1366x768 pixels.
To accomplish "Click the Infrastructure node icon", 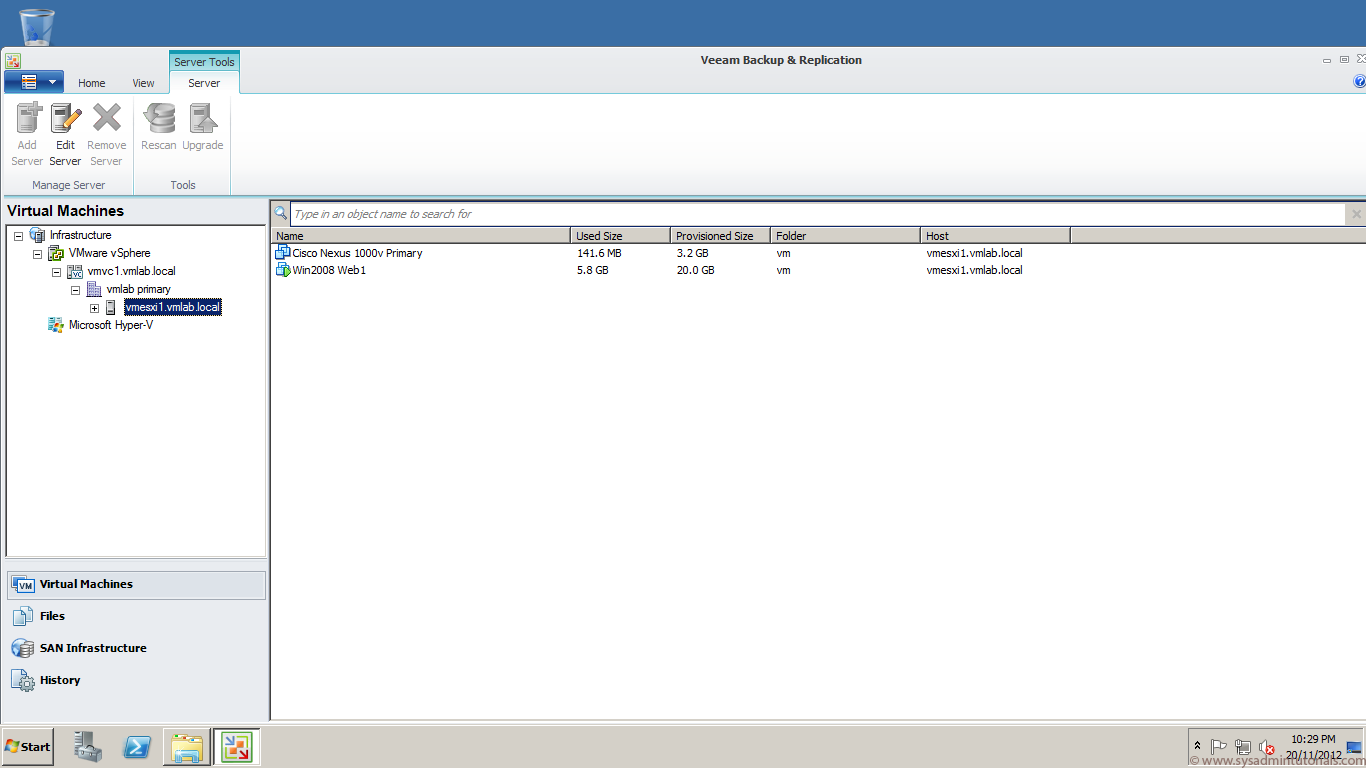I will (x=38, y=235).
